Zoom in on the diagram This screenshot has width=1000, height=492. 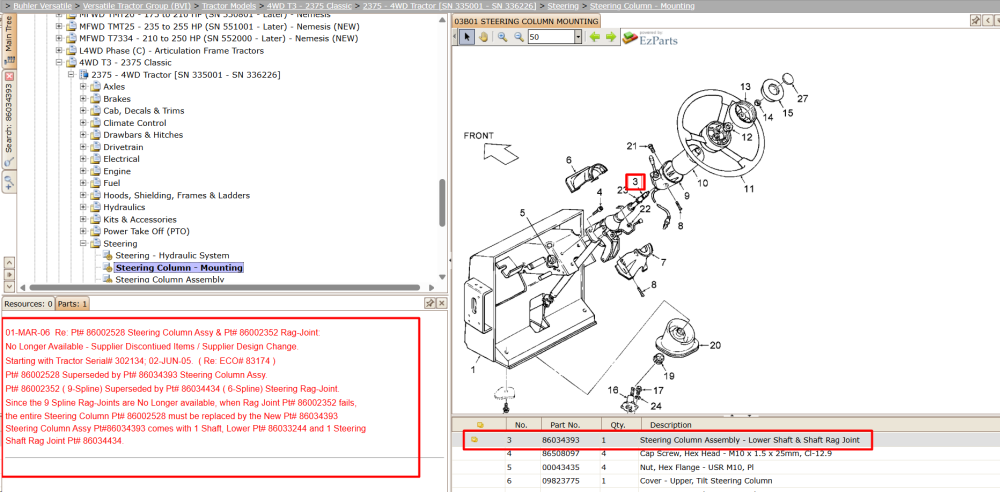point(503,37)
